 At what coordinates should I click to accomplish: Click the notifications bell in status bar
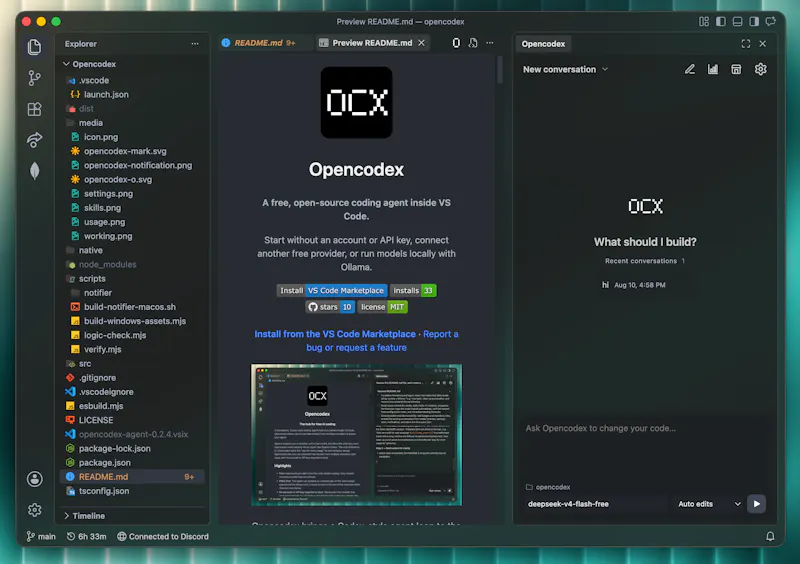(x=770, y=536)
